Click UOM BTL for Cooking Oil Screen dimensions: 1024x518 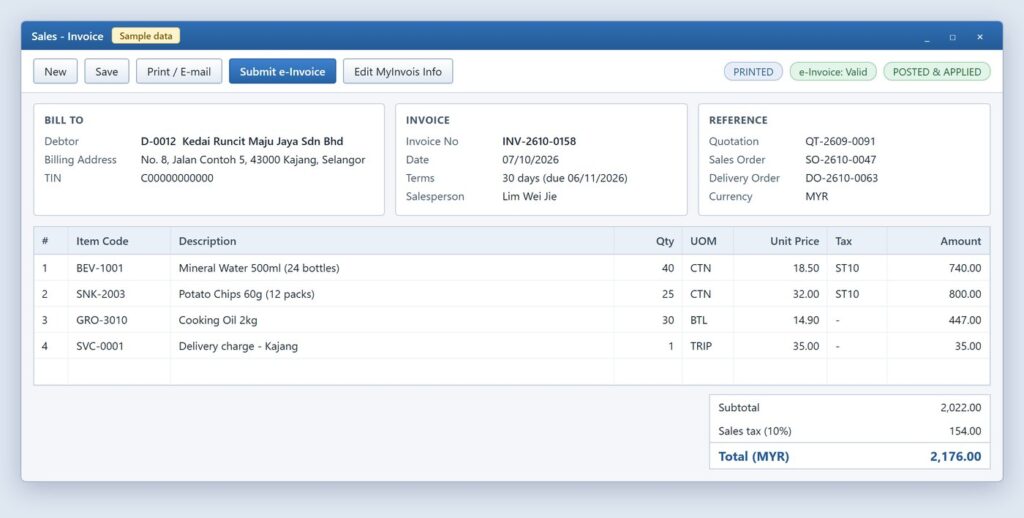pyautogui.click(x=699, y=320)
